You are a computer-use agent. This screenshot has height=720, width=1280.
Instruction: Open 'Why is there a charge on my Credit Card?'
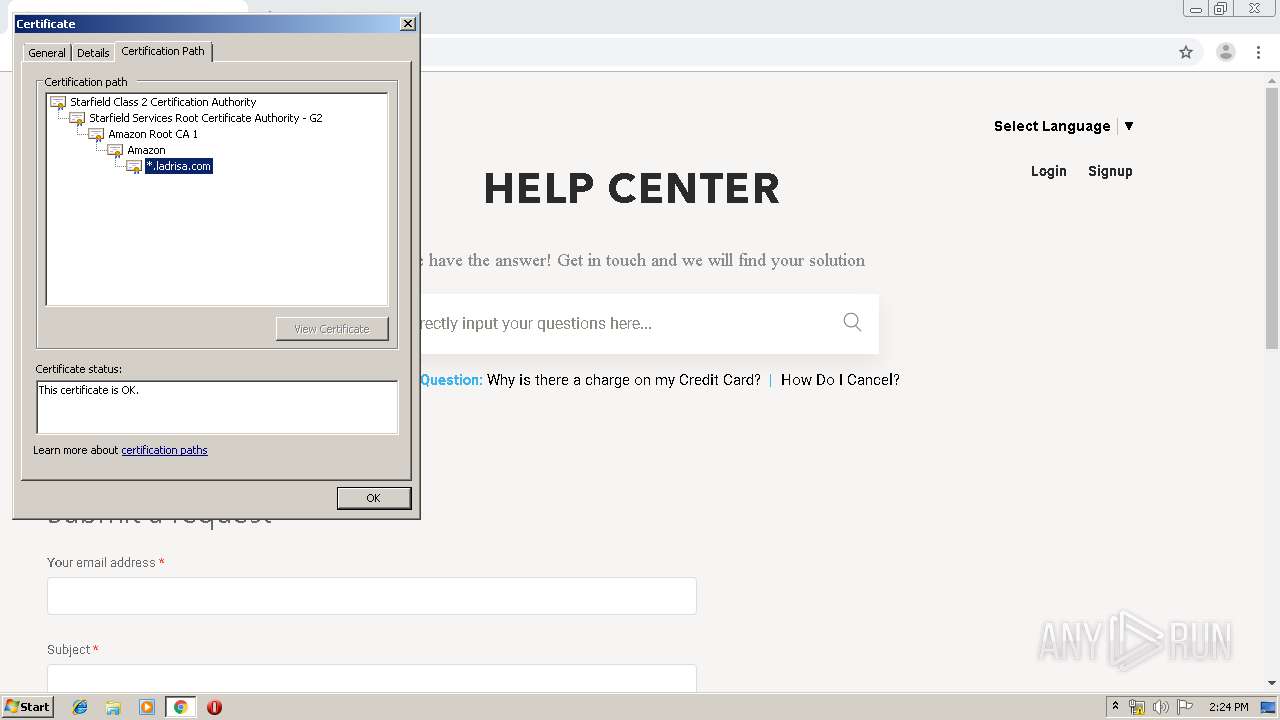pyautogui.click(x=624, y=380)
